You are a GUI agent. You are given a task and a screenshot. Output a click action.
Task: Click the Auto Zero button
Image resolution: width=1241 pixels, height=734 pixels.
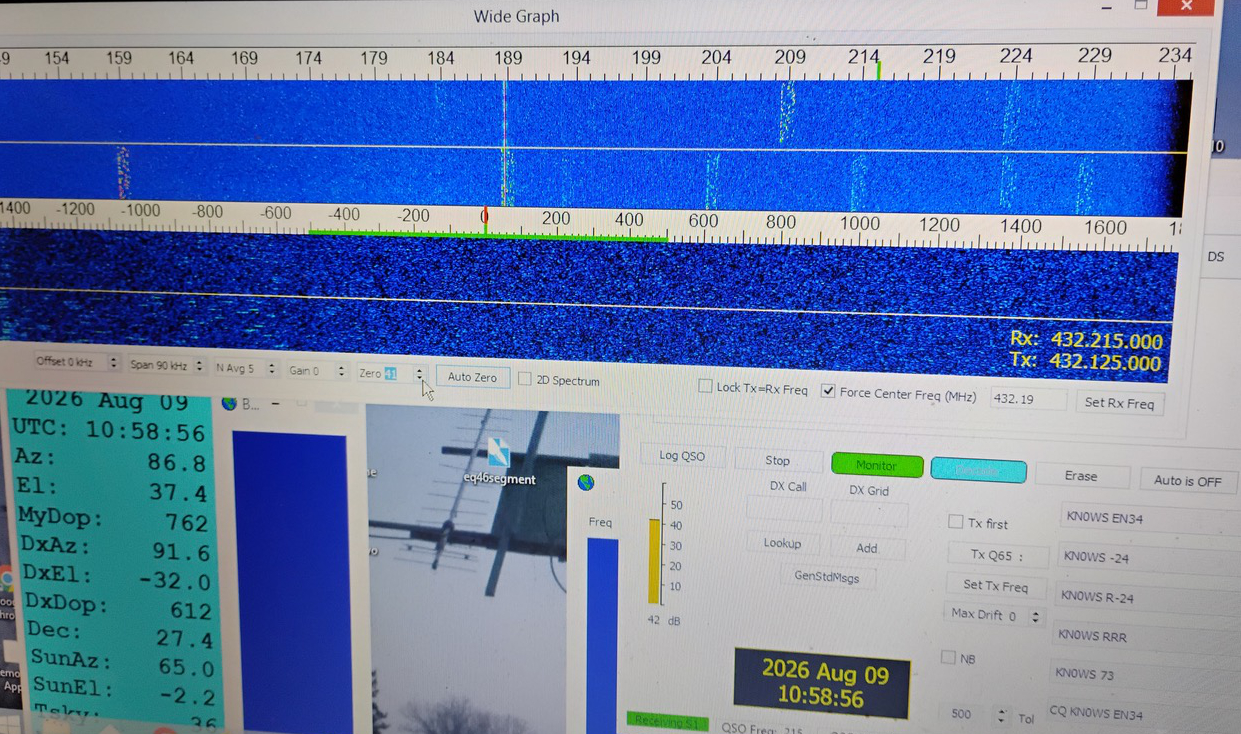click(x=472, y=377)
